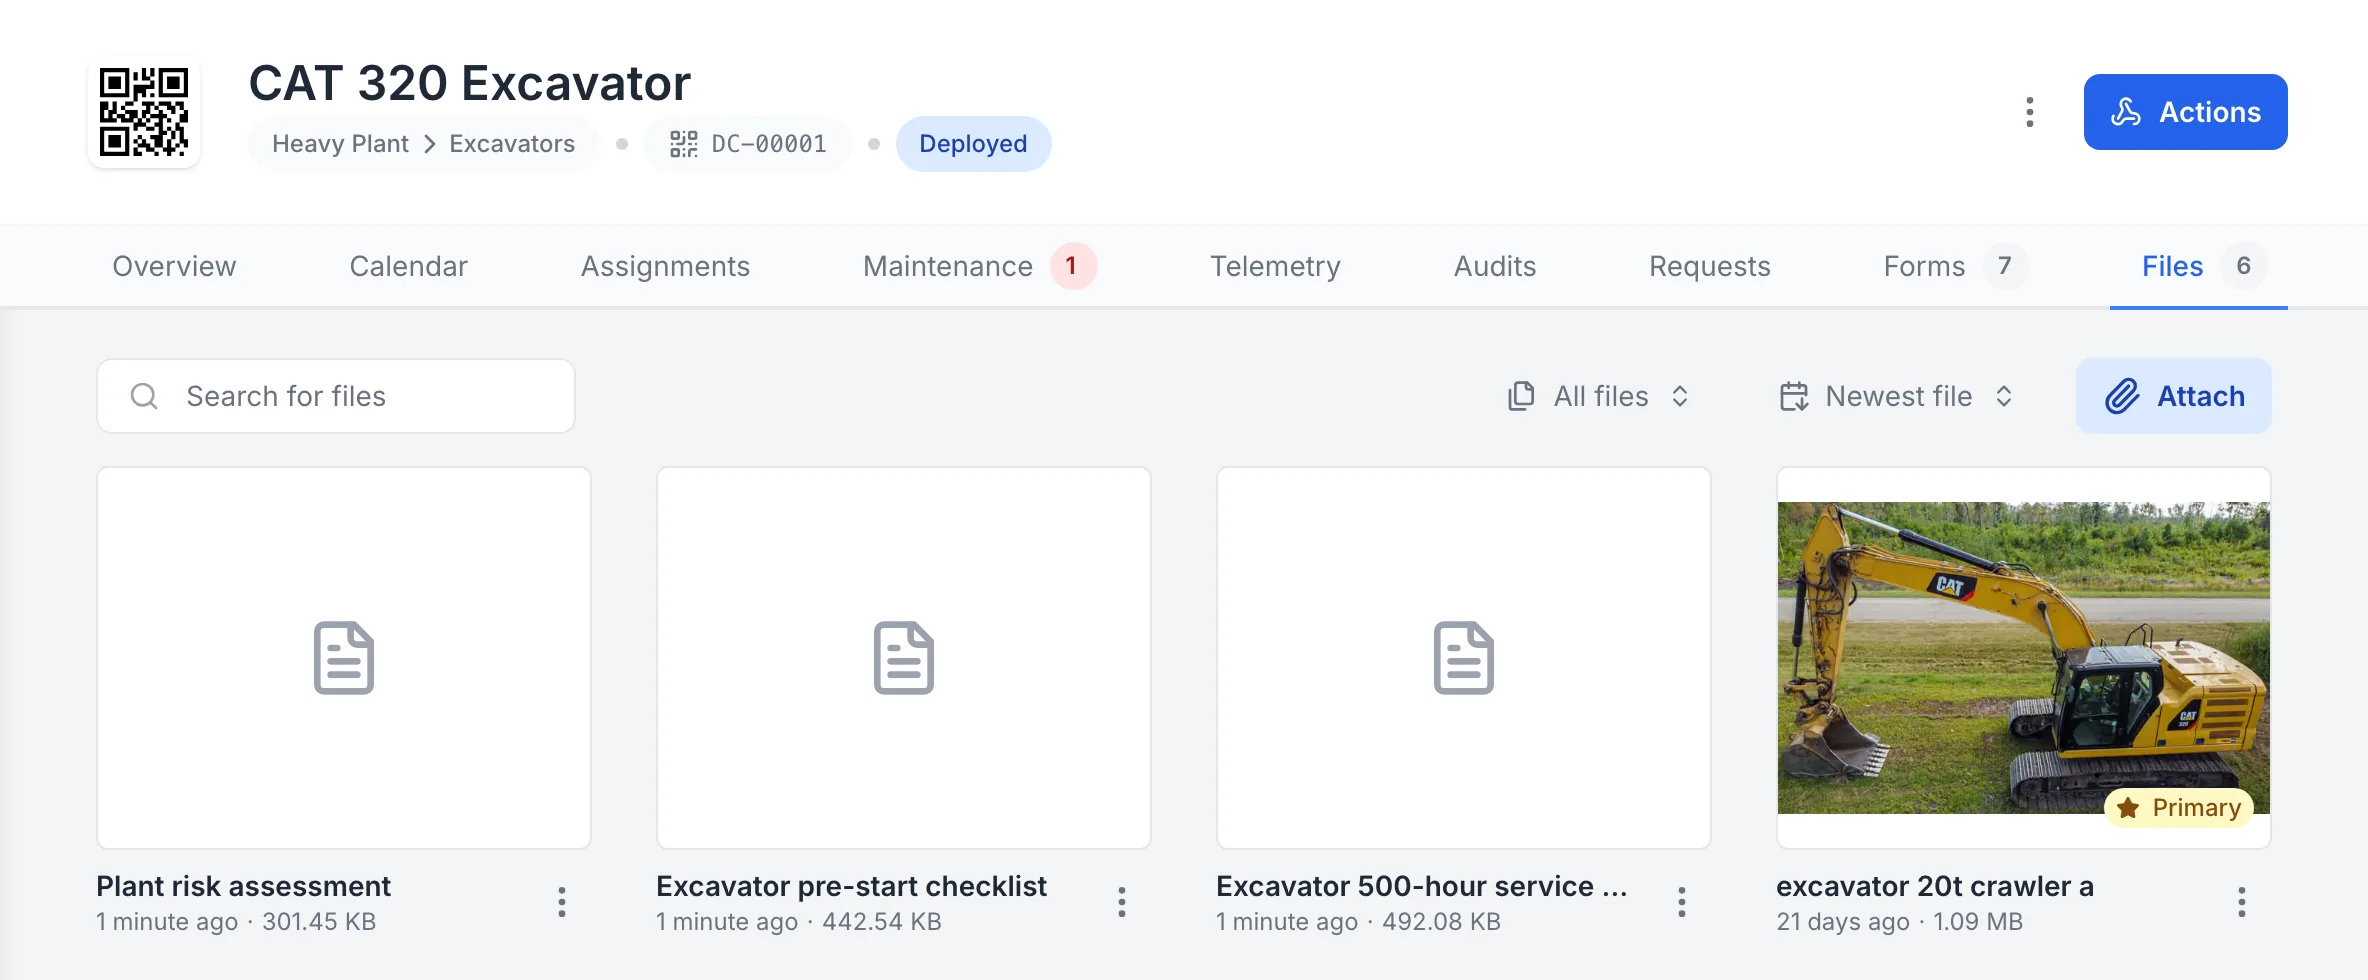Switch to the Telemetry tab
Screen dimensions: 2368x980
(x=1275, y=266)
